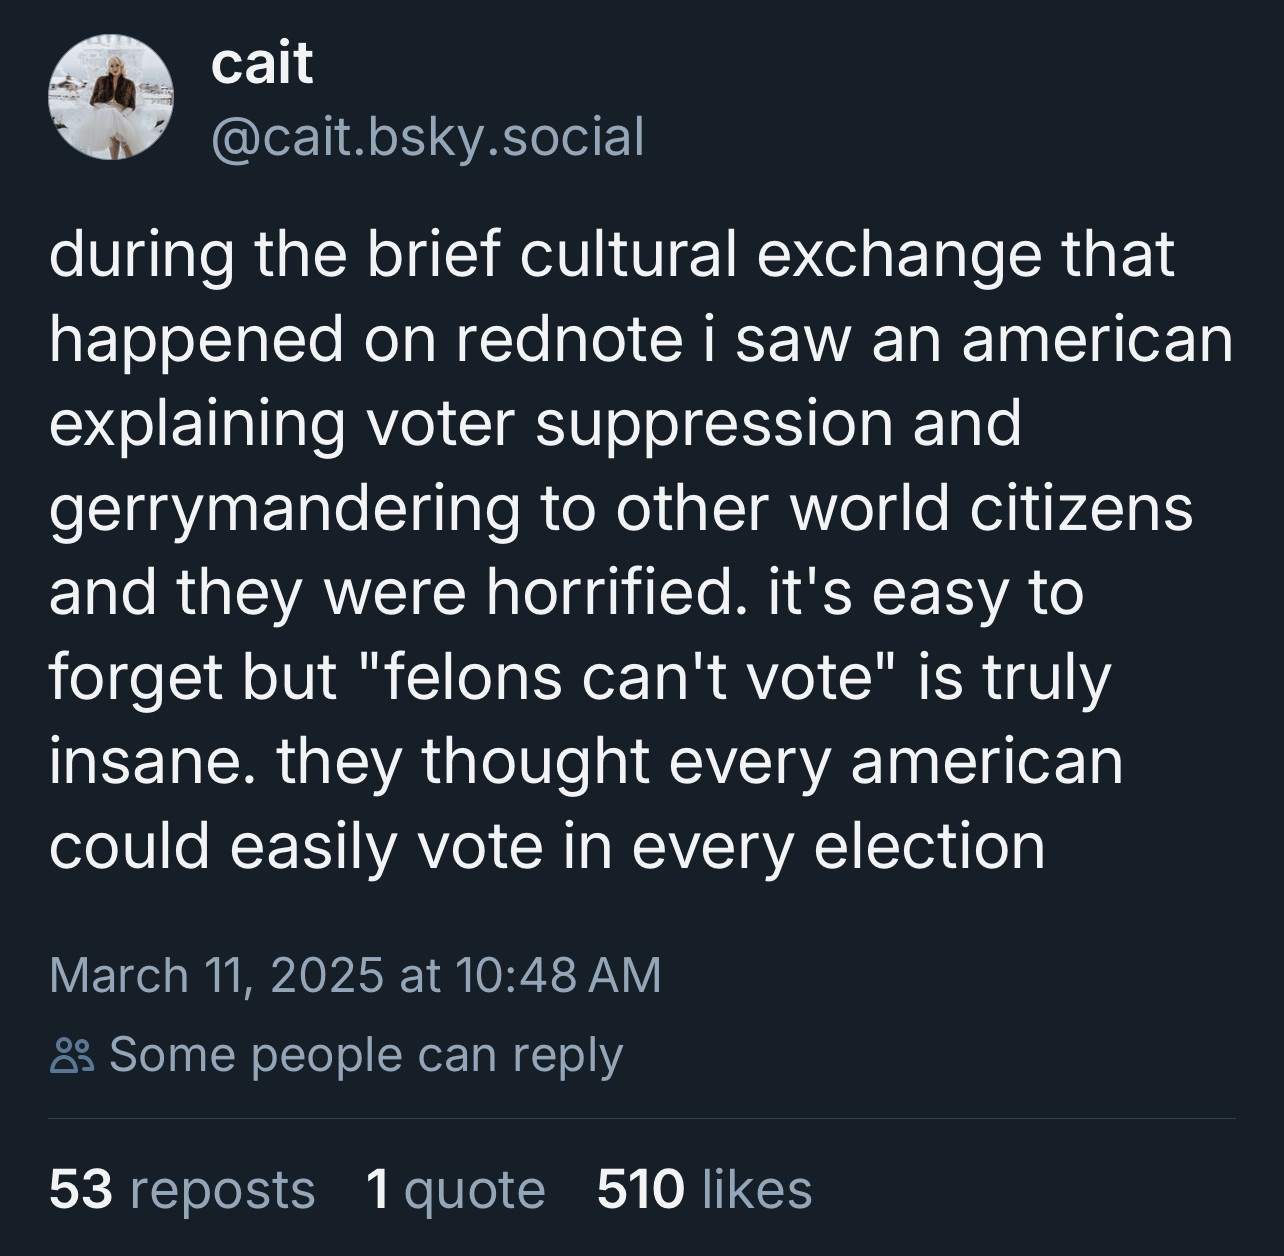Open the @cait.bsky.social handle link
This screenshot has height=1256, width=1284.
tap(427, 137)
